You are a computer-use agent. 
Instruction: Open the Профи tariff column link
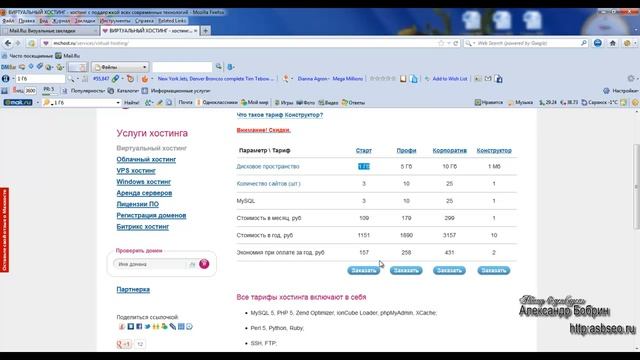(x=406, y=150)
